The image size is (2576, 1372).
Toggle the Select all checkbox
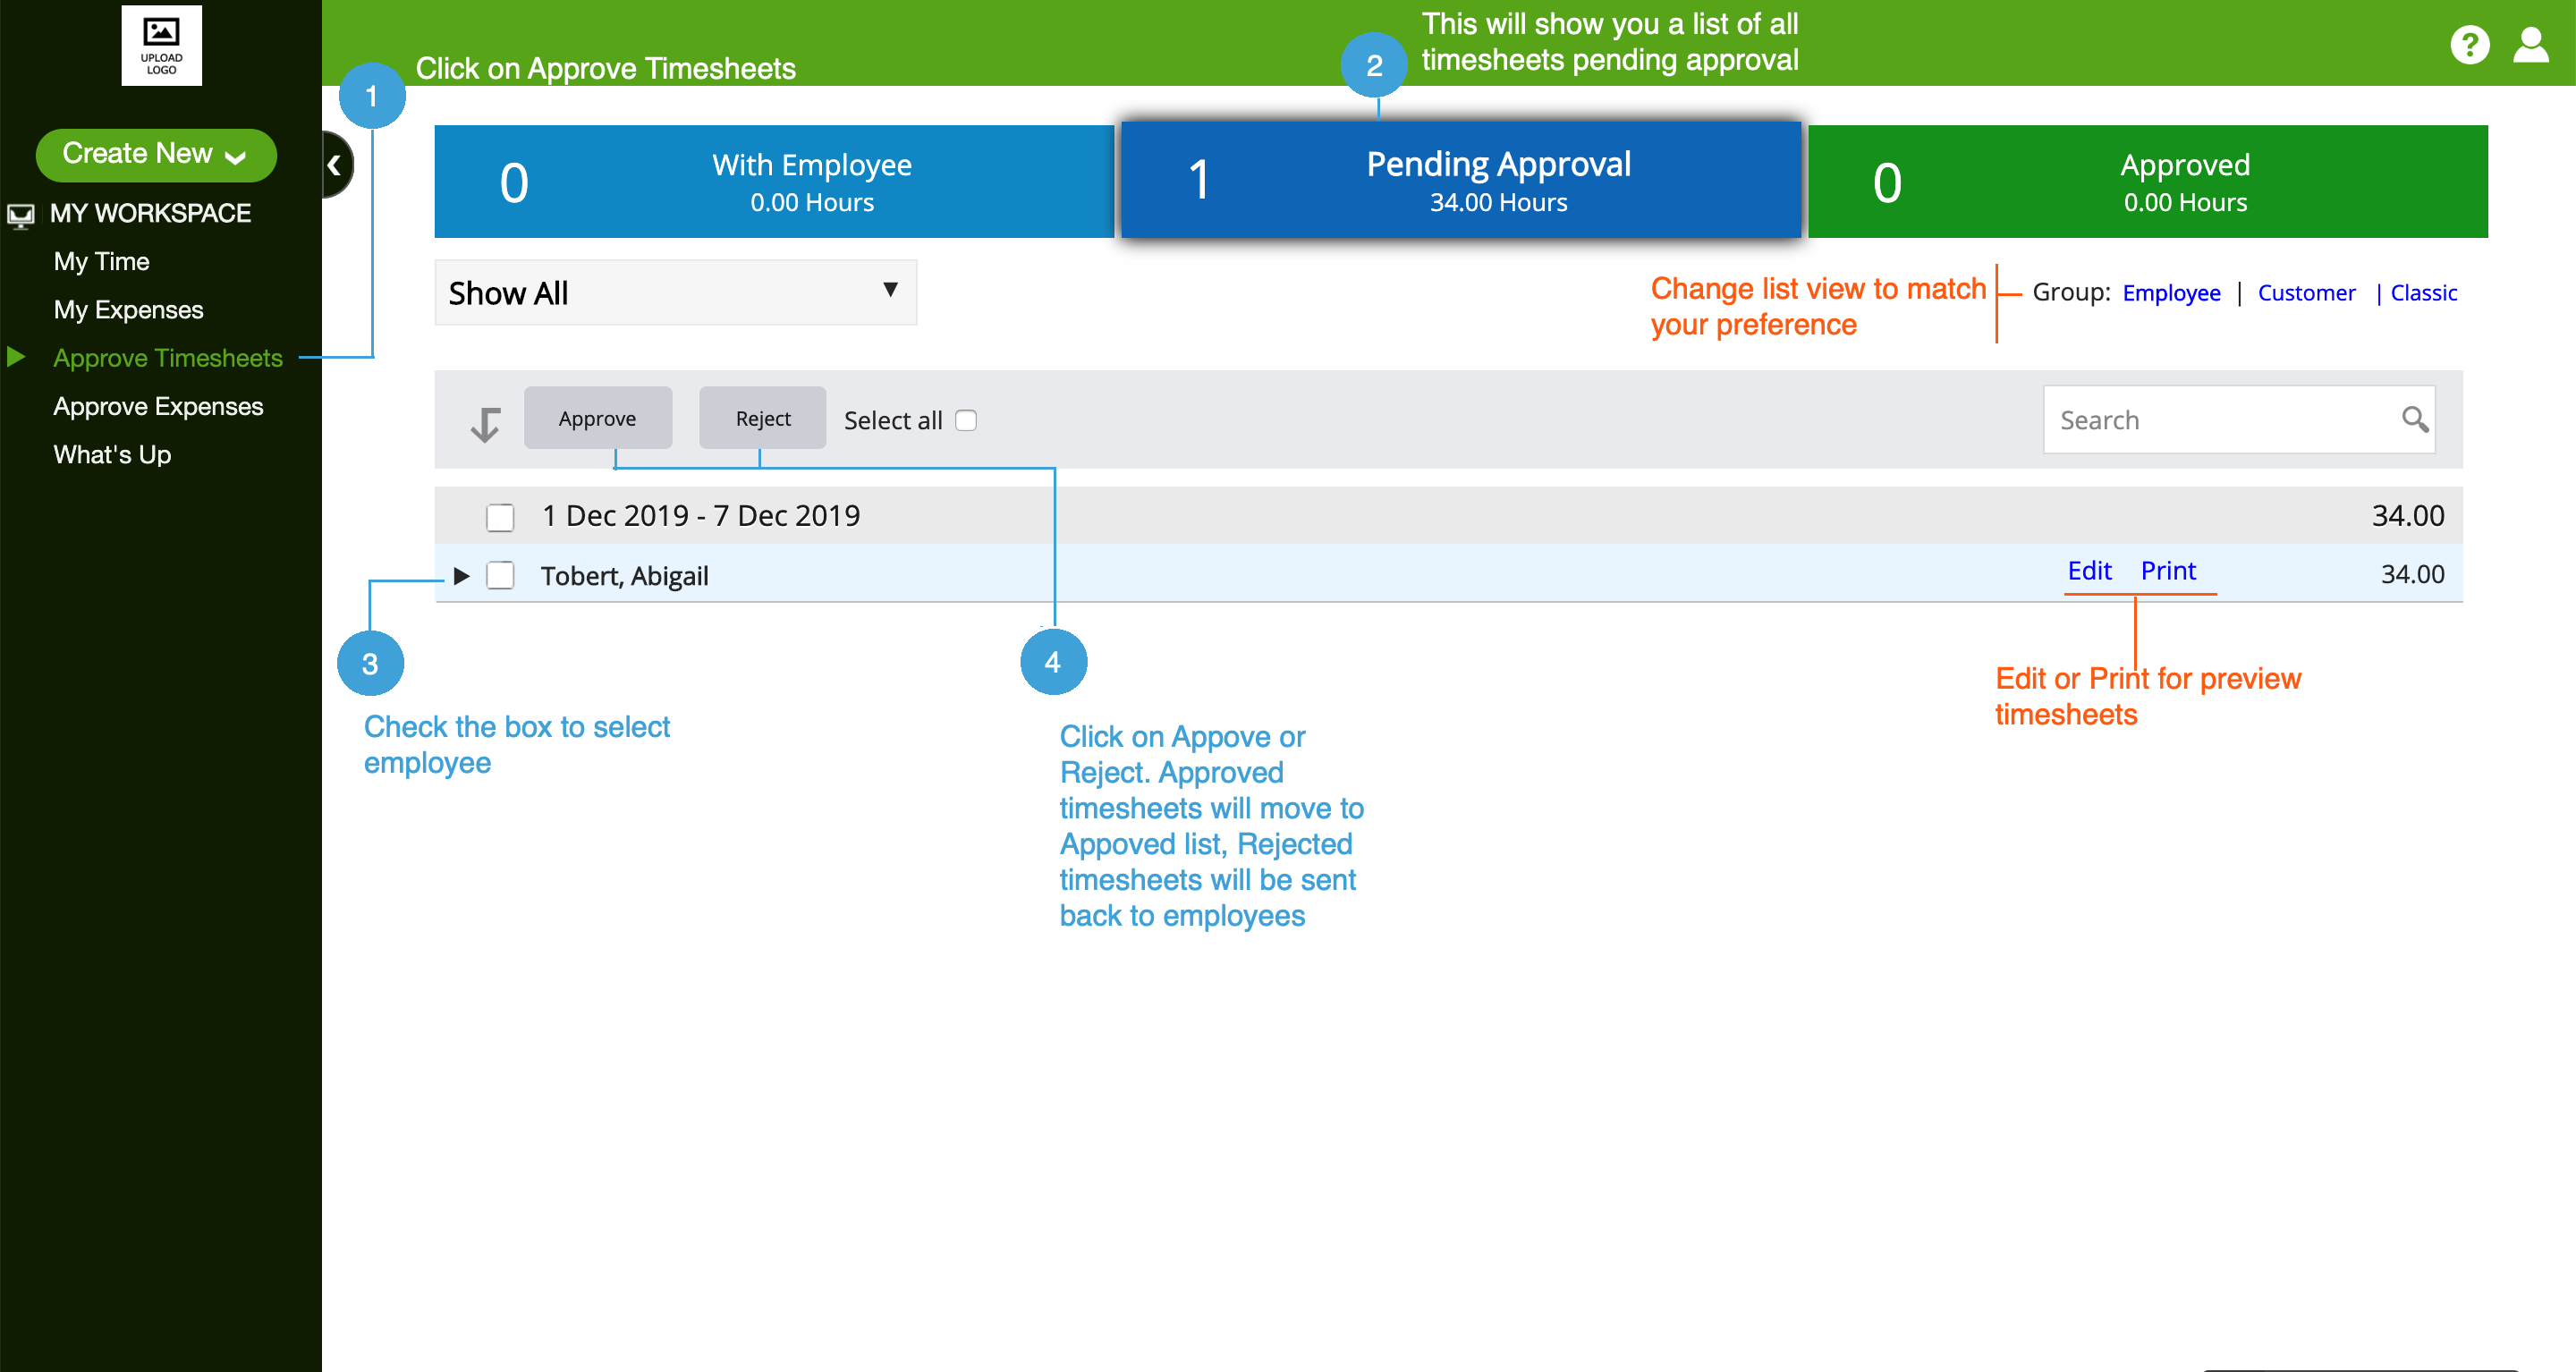pos(965,420)
